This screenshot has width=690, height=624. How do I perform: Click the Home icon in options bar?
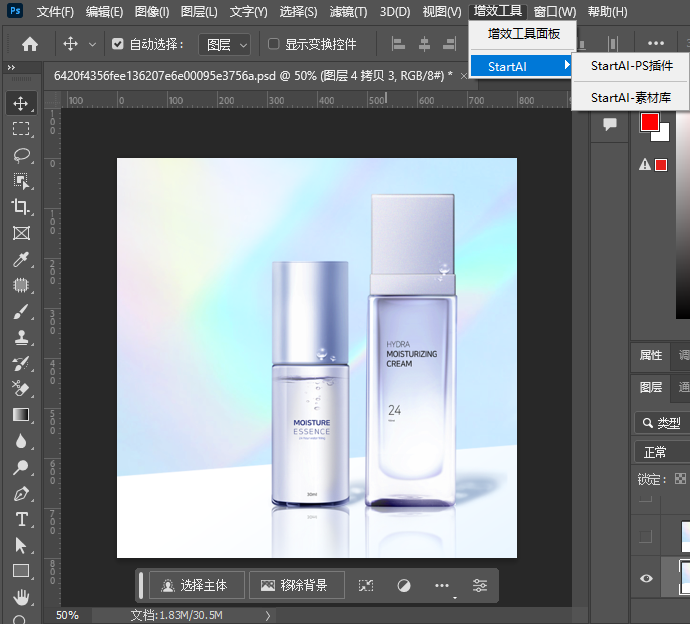tap(30, 44)
